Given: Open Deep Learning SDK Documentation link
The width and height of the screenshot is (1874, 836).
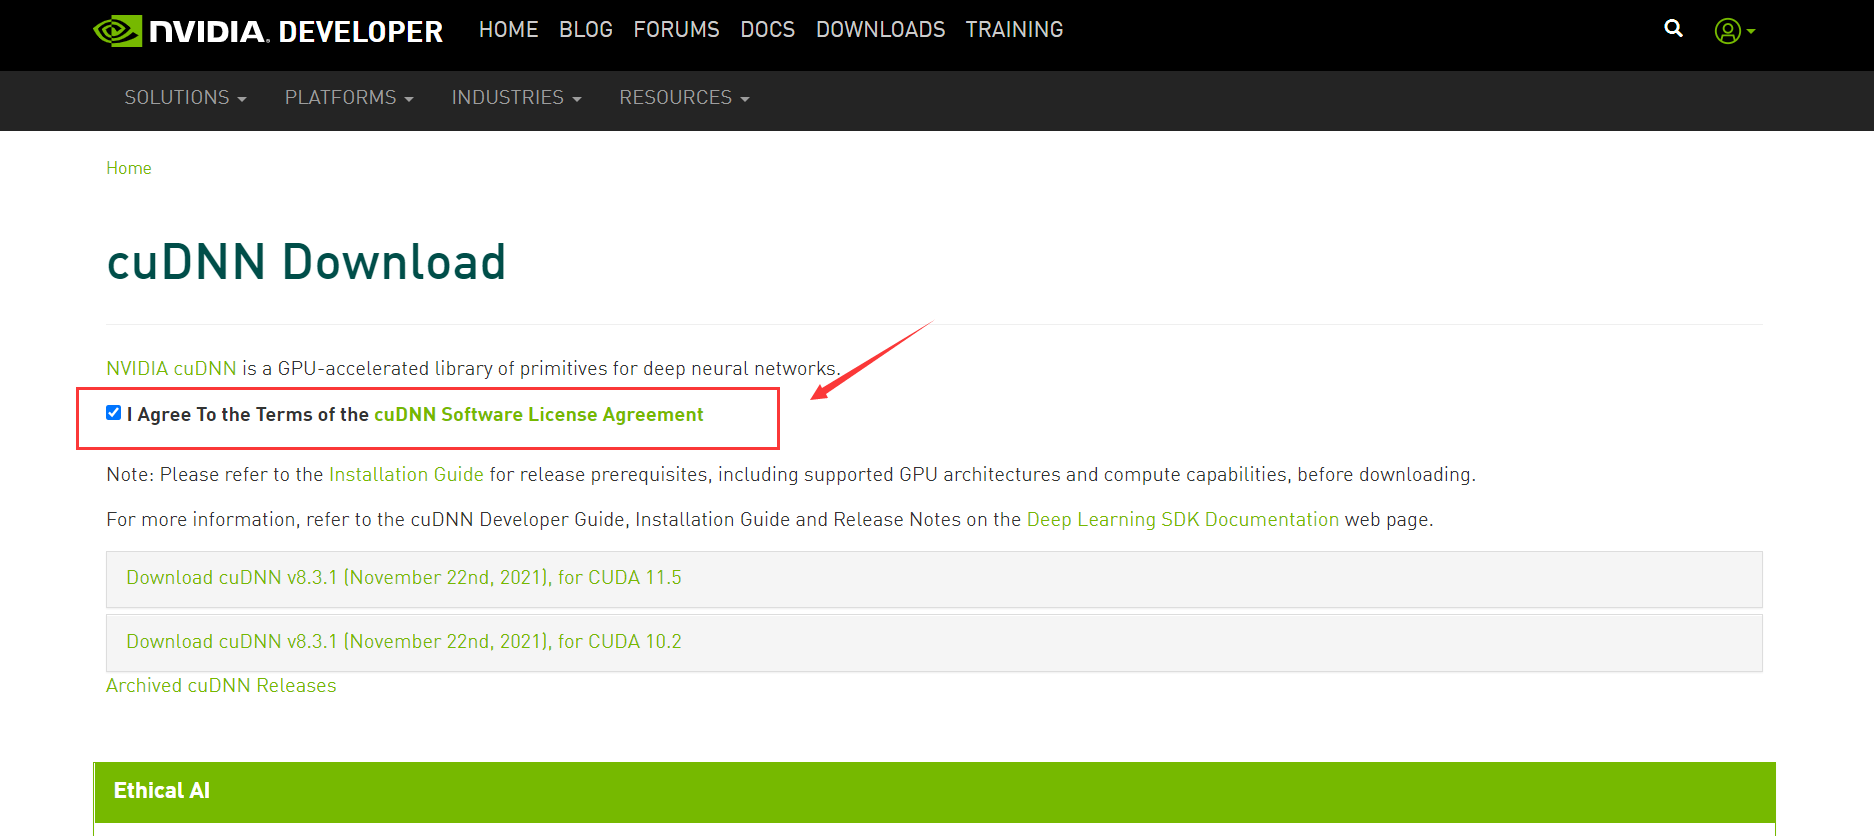Looking at the screenshot, I should pyautogui.click(x=1182, y=519).
